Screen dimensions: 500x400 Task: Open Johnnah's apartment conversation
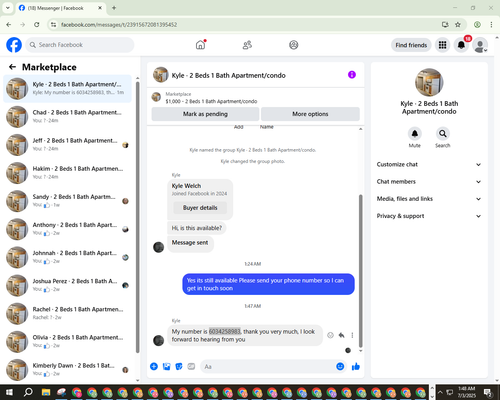68,257
